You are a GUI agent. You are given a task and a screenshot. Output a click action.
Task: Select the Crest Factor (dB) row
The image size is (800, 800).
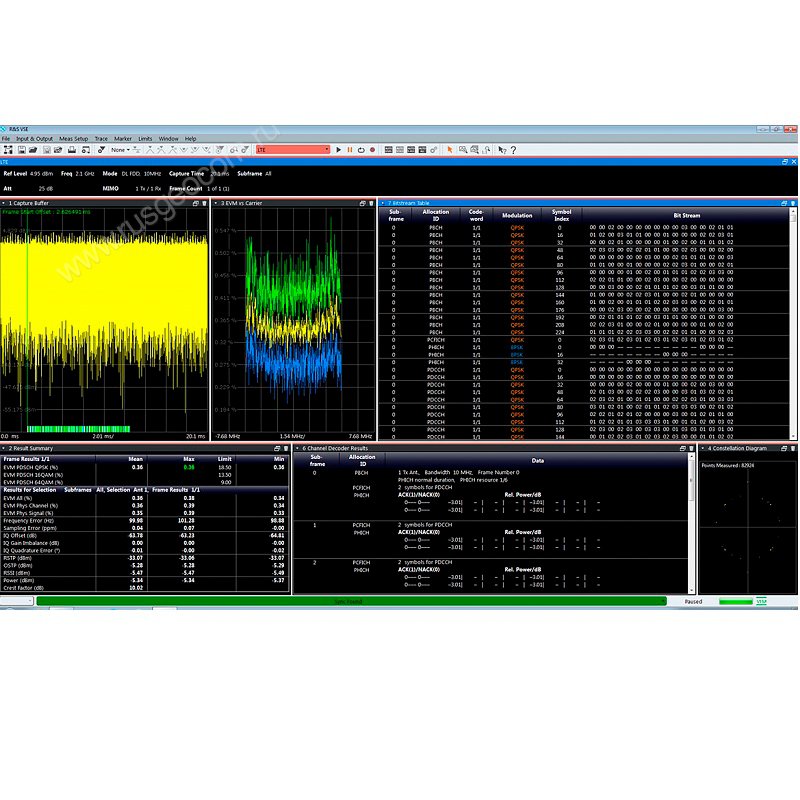coord(145,588)
